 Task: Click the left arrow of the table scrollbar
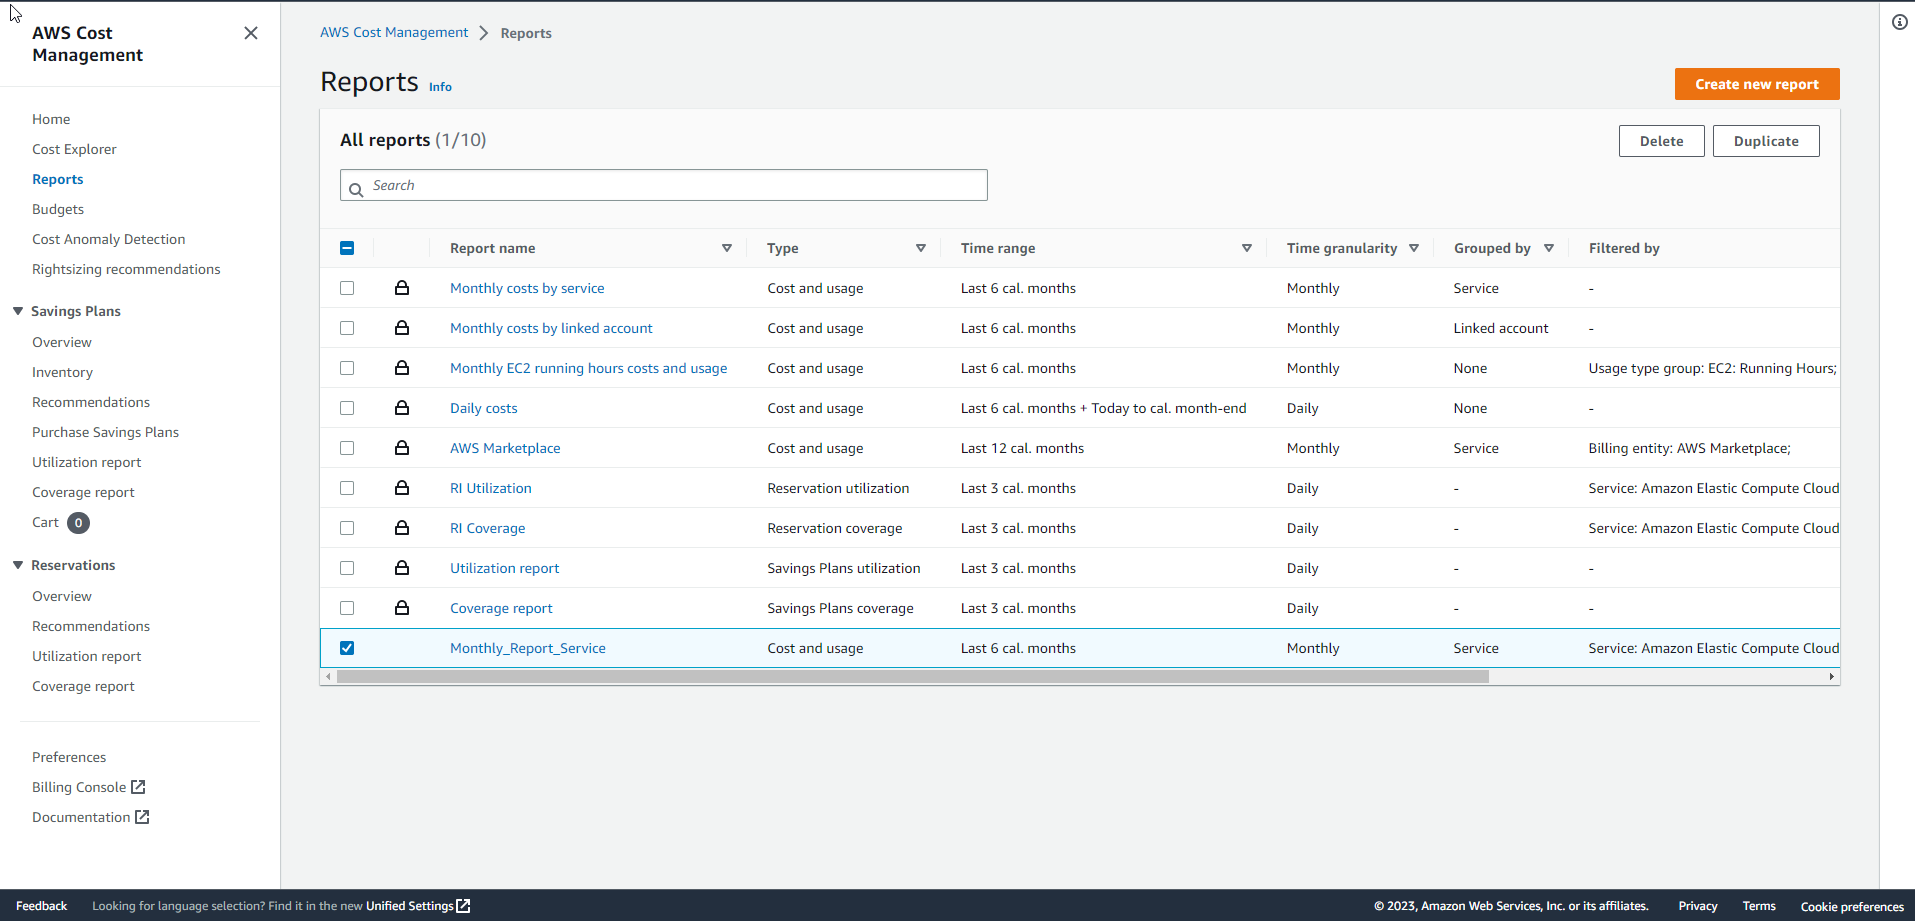coord(328,677)
